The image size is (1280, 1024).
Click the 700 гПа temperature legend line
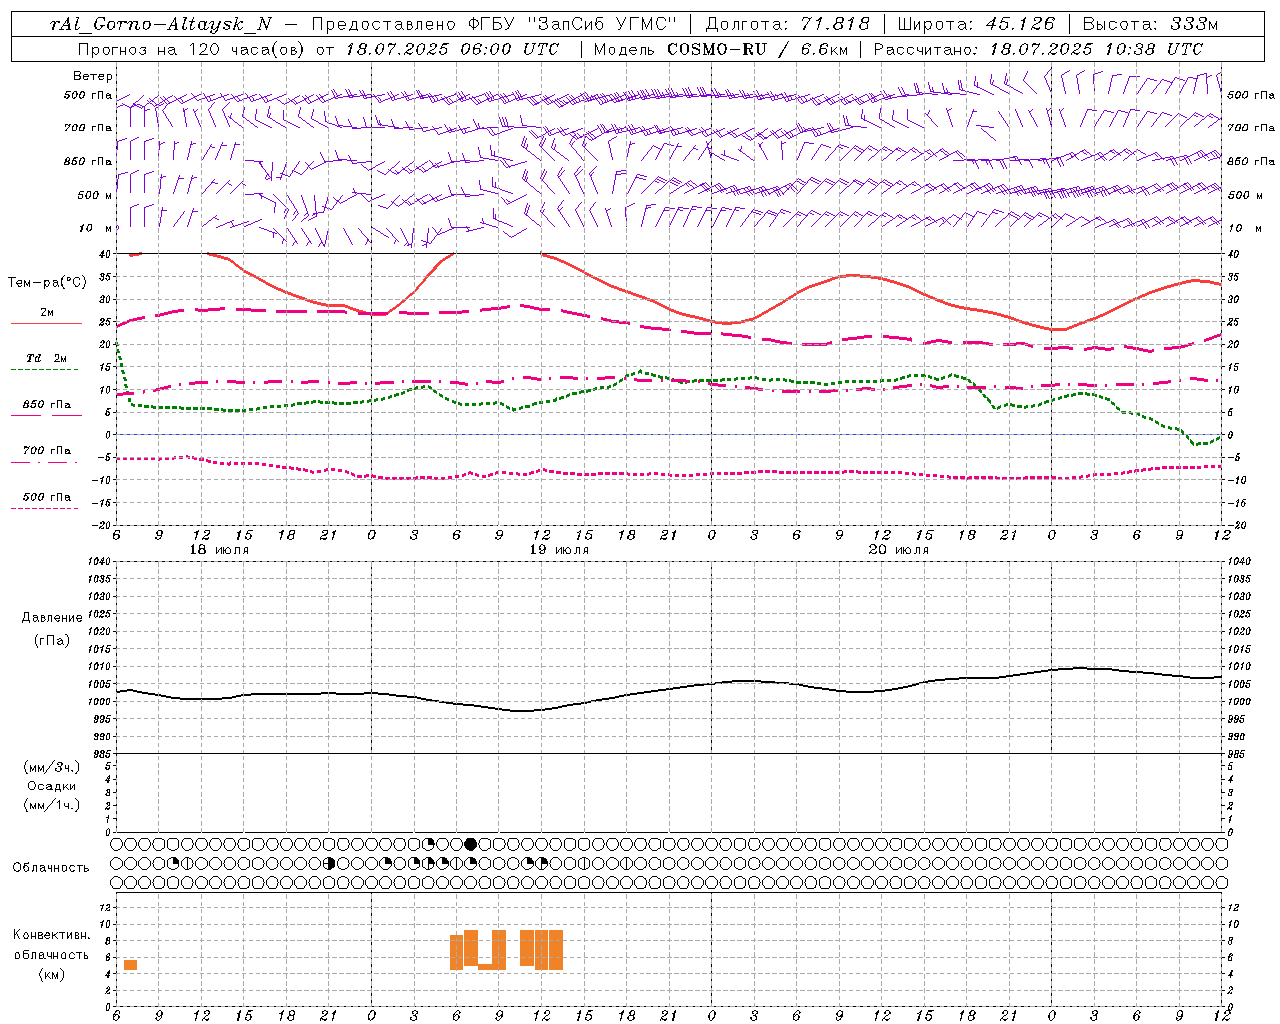pyautogui.click(x=46, y=462)
